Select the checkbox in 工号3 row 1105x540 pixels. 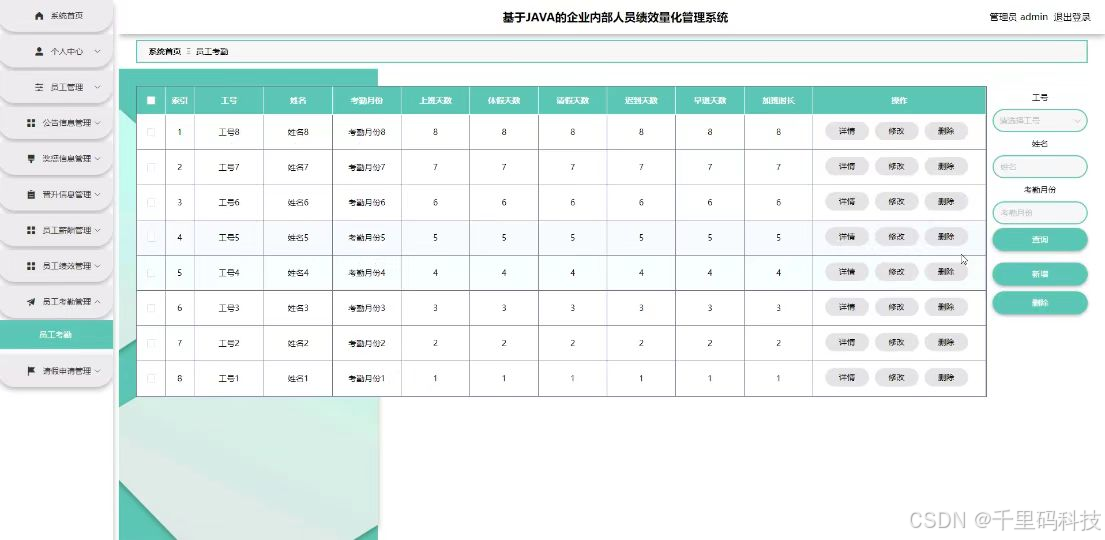coord(151,308)
